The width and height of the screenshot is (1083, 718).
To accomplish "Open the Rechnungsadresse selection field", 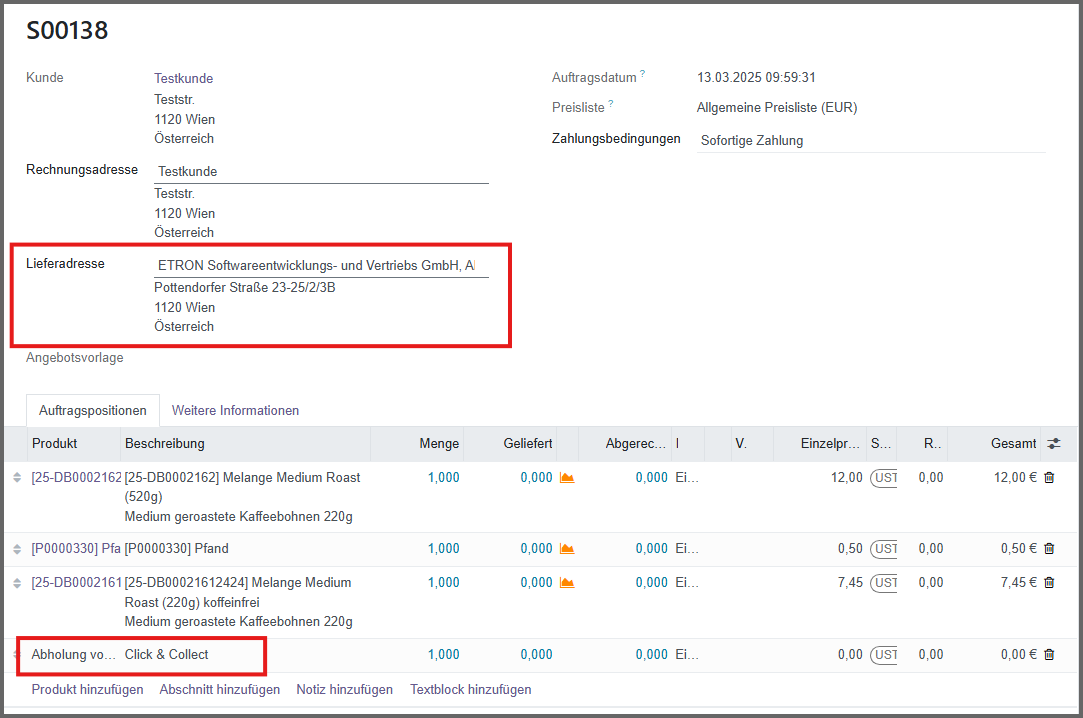I will pyautogui.click(x=321, y=172).
